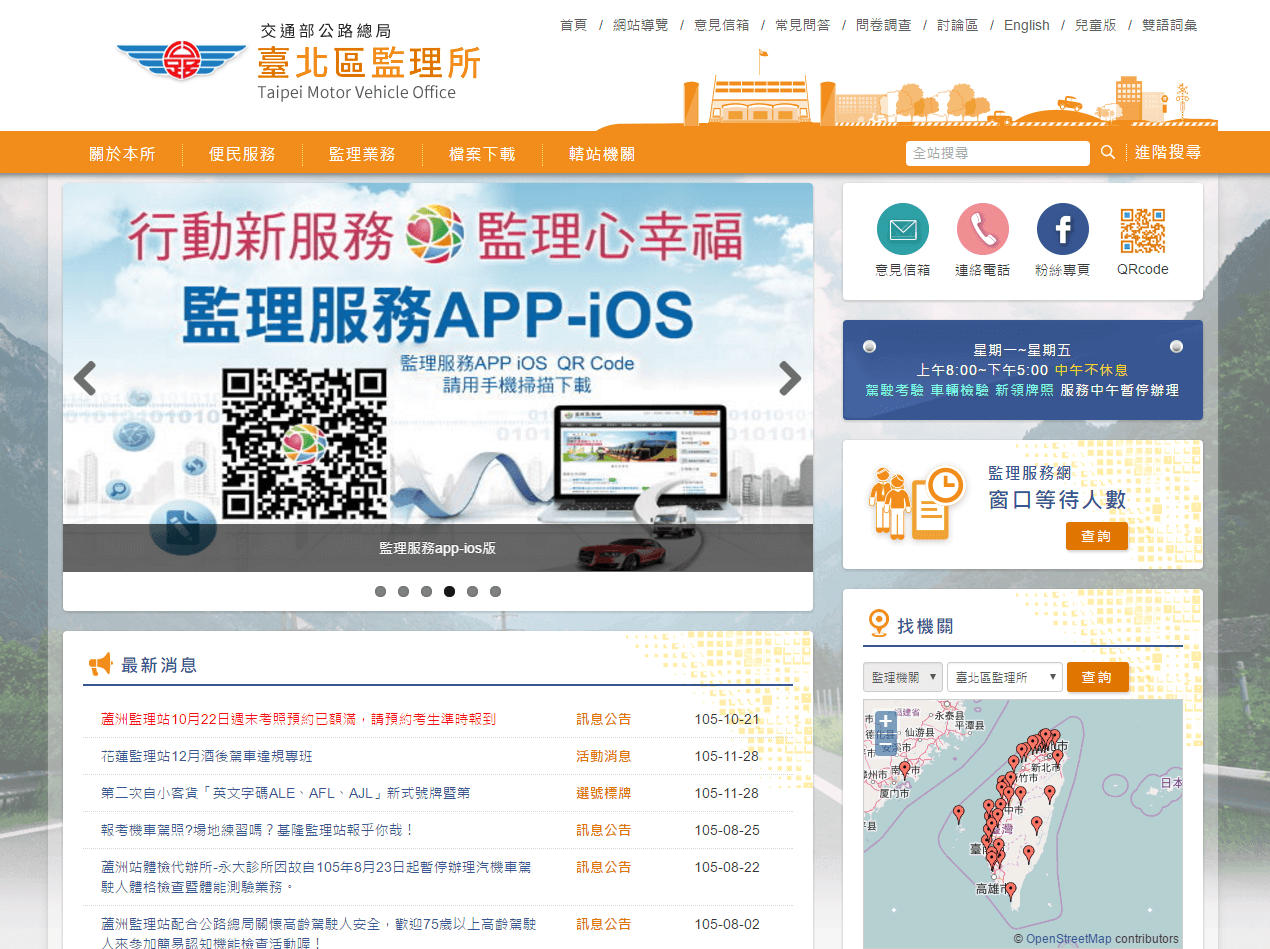The width and height of the screenshot is (1270, 949).
Task: Show previous carousel slide arrow
Action: click(x=86, y=378)
